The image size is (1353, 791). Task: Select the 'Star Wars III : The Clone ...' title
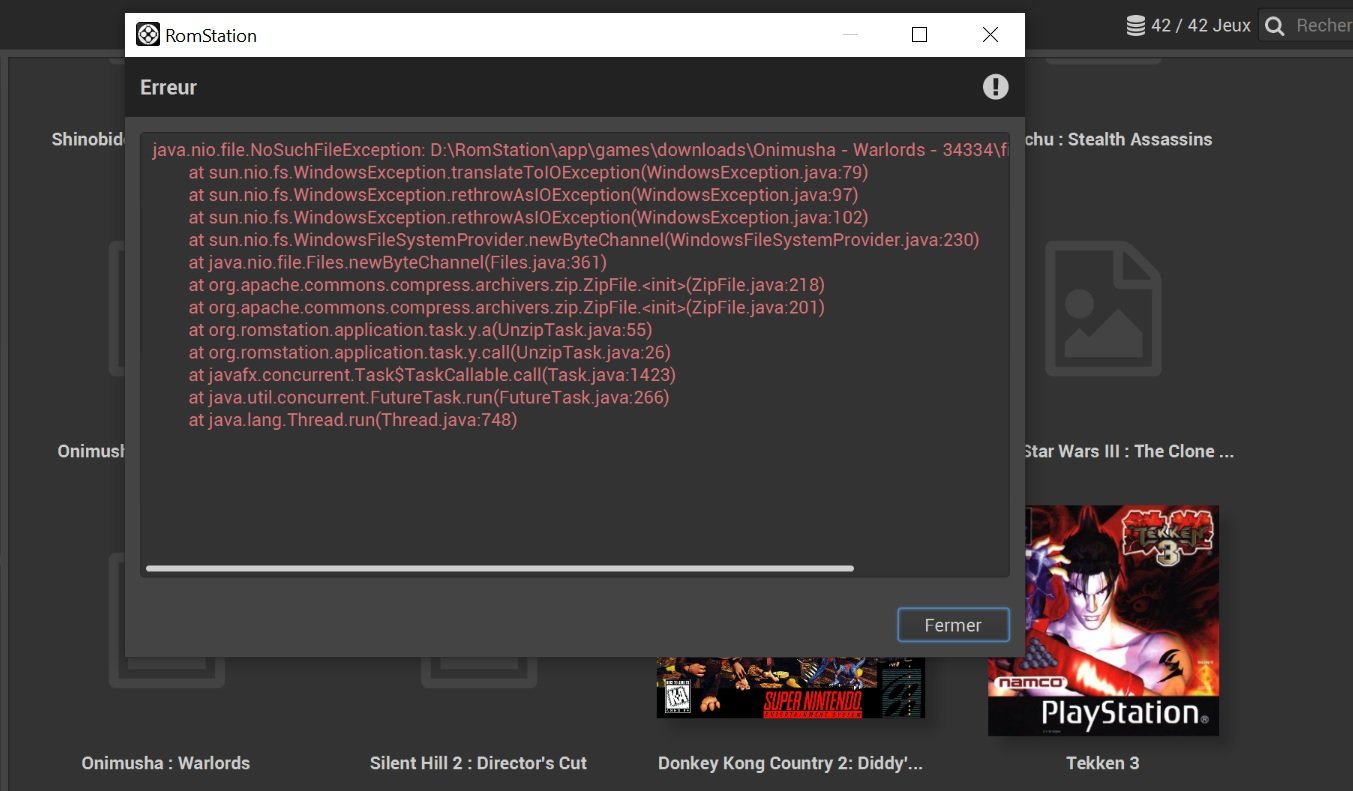coord(1129,451)
